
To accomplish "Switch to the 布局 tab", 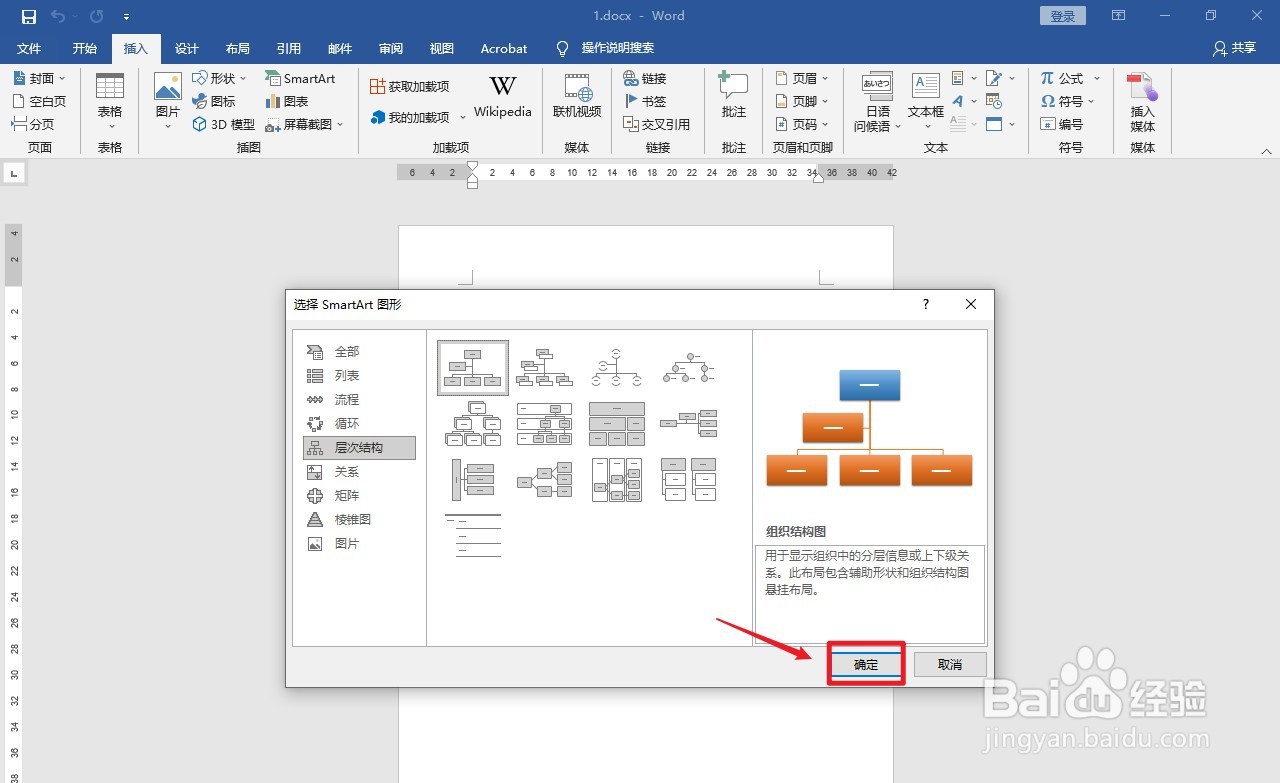I will (238, 48).
